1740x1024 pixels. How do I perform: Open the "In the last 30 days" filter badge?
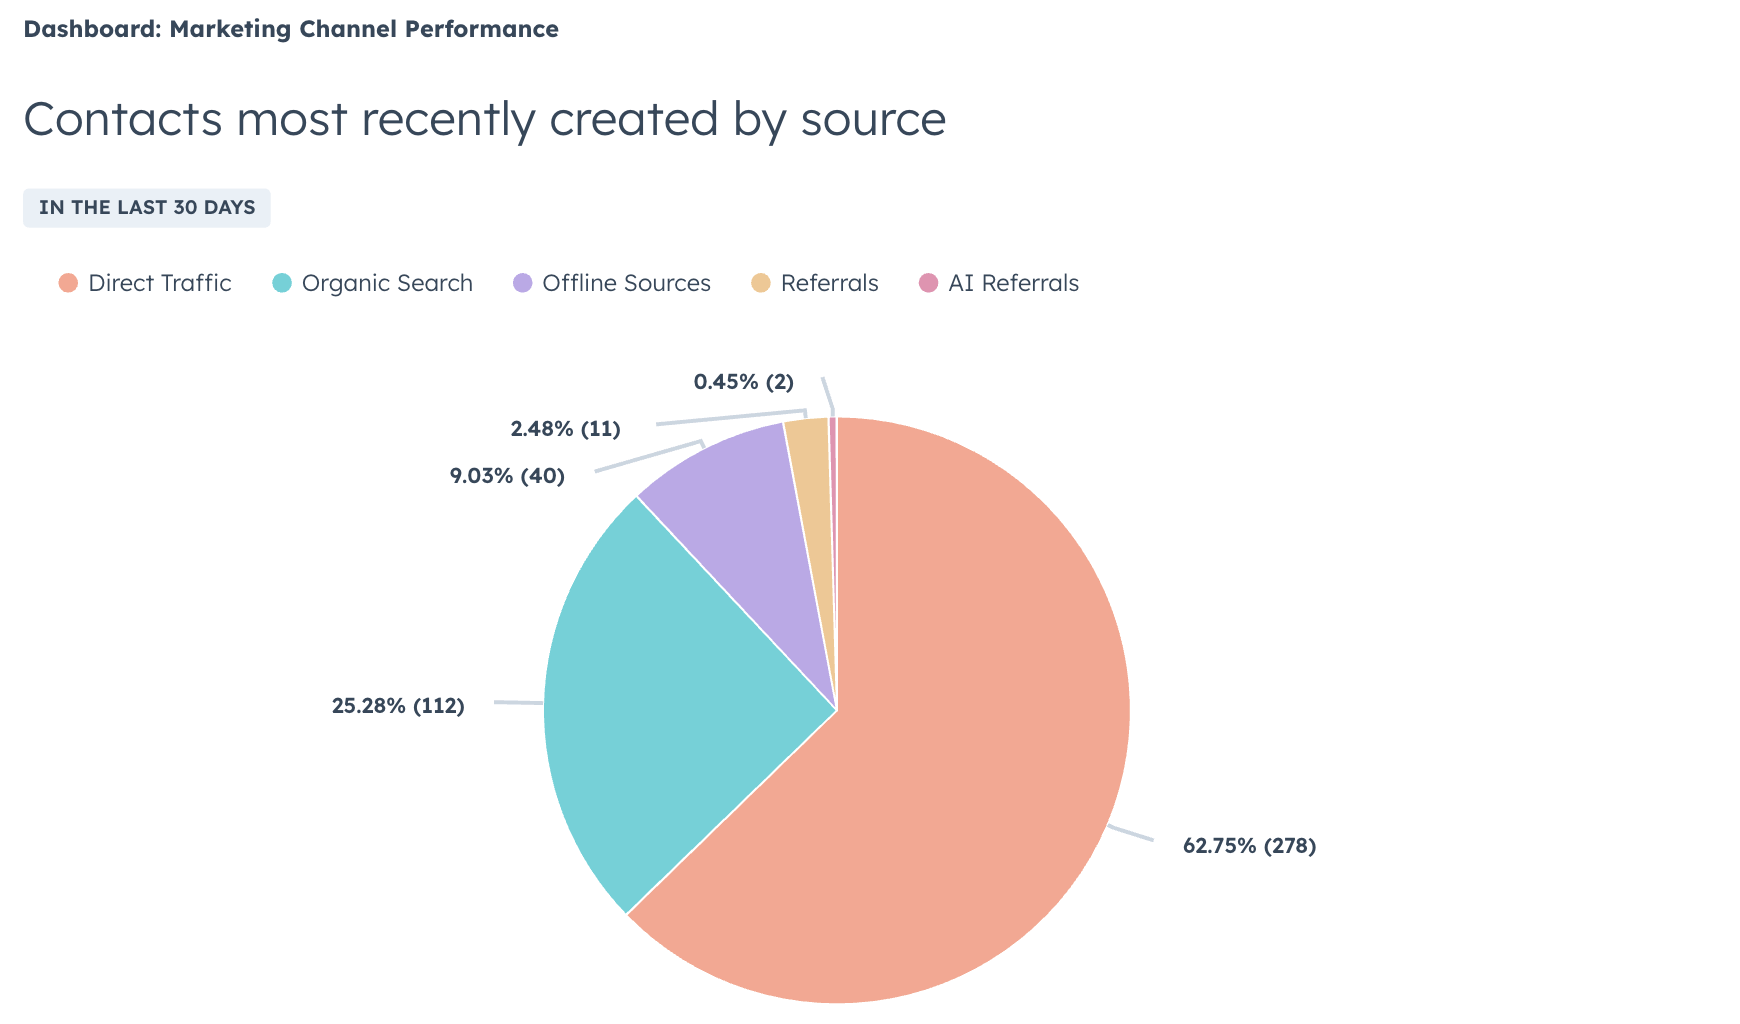pyautogui.click(x=147, y=208)
